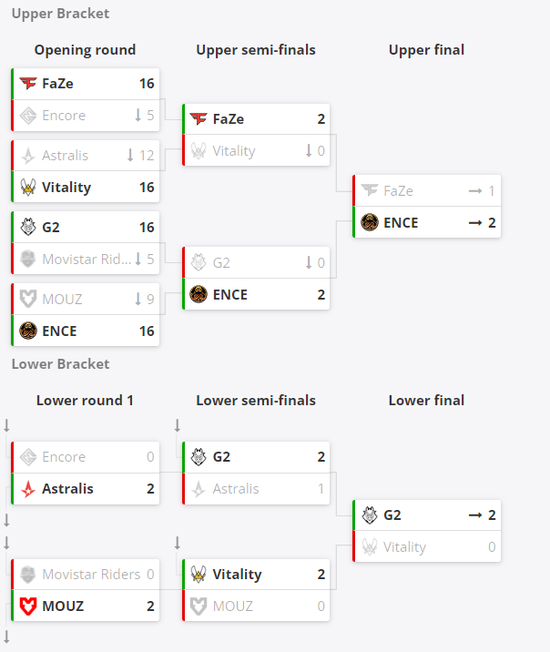The width and height of the screenshot is (550, 652).
Task: Click Vitality logo in Opening round match
Action: (28, 187)
